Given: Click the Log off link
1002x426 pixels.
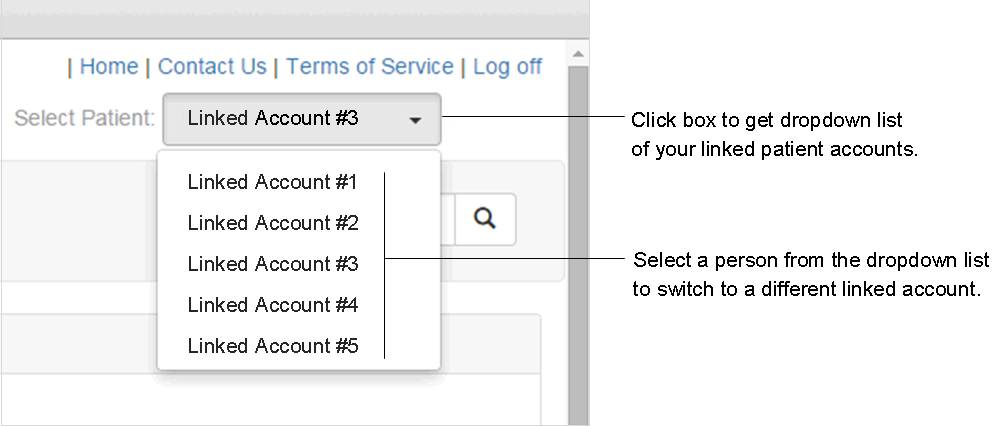Looking at the screenshot, I should 507,66.
